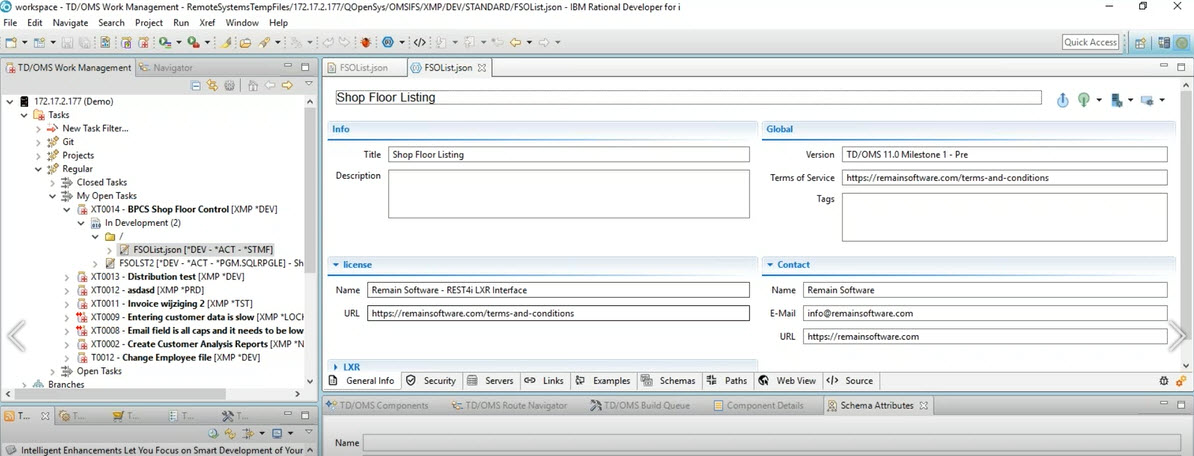Collapse the My Open Tasks node
This screenshot has height=456, width=1194.
point(52,196)
